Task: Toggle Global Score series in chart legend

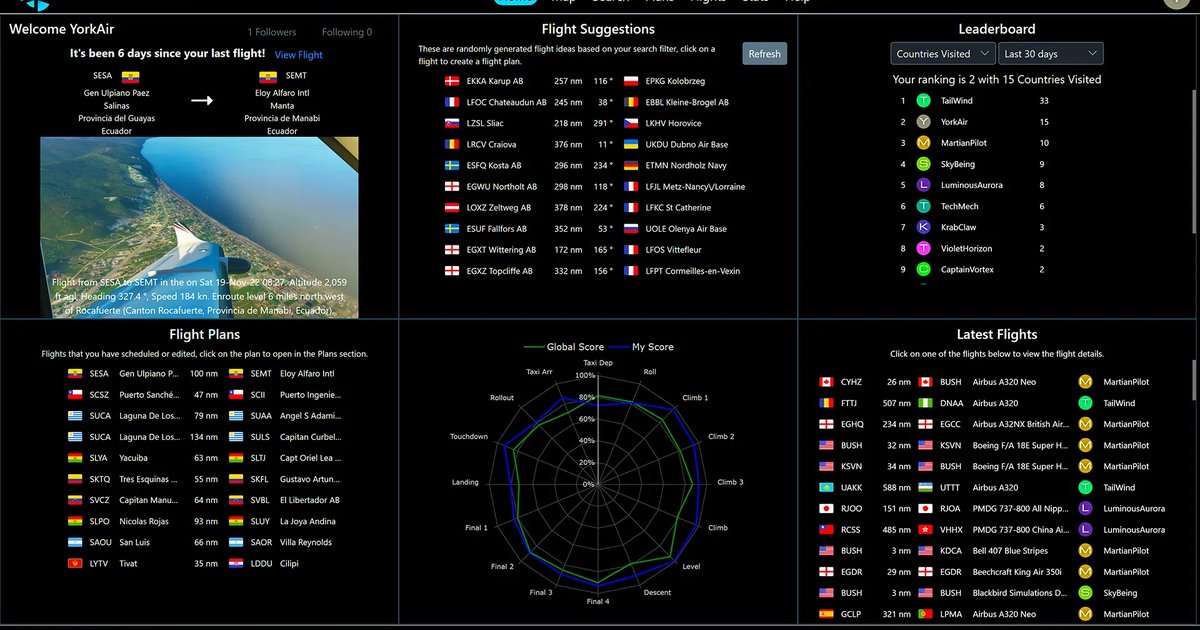Action: (x=565, y=347)
